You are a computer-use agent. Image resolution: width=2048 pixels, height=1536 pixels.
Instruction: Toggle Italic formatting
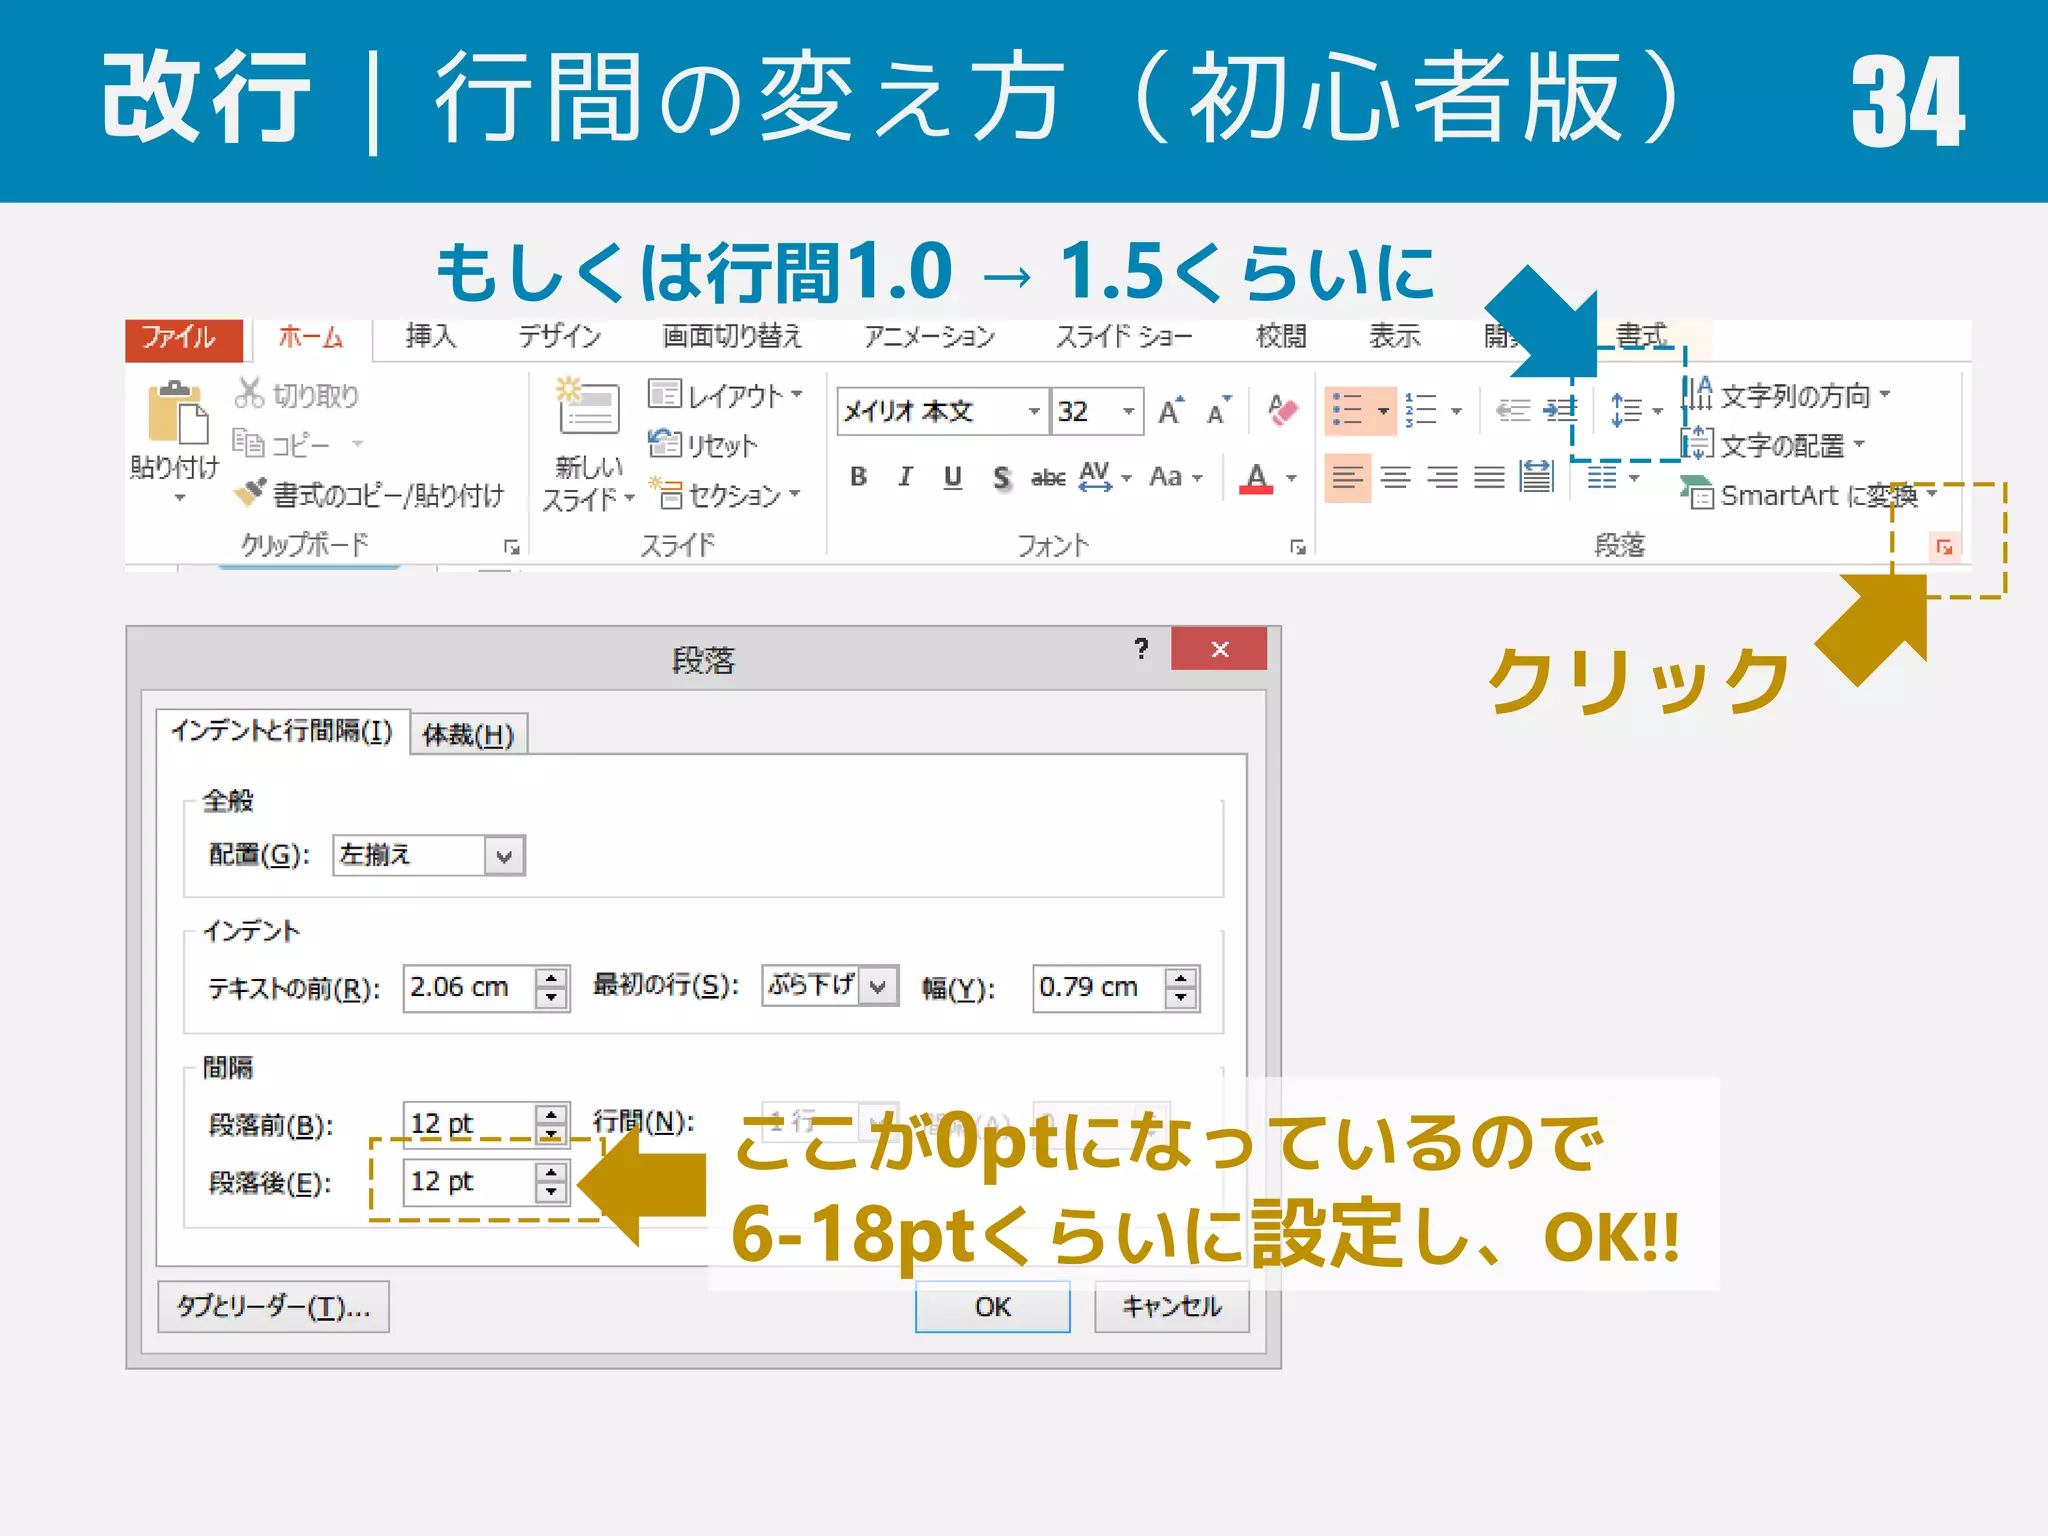[x=905, y=477]
